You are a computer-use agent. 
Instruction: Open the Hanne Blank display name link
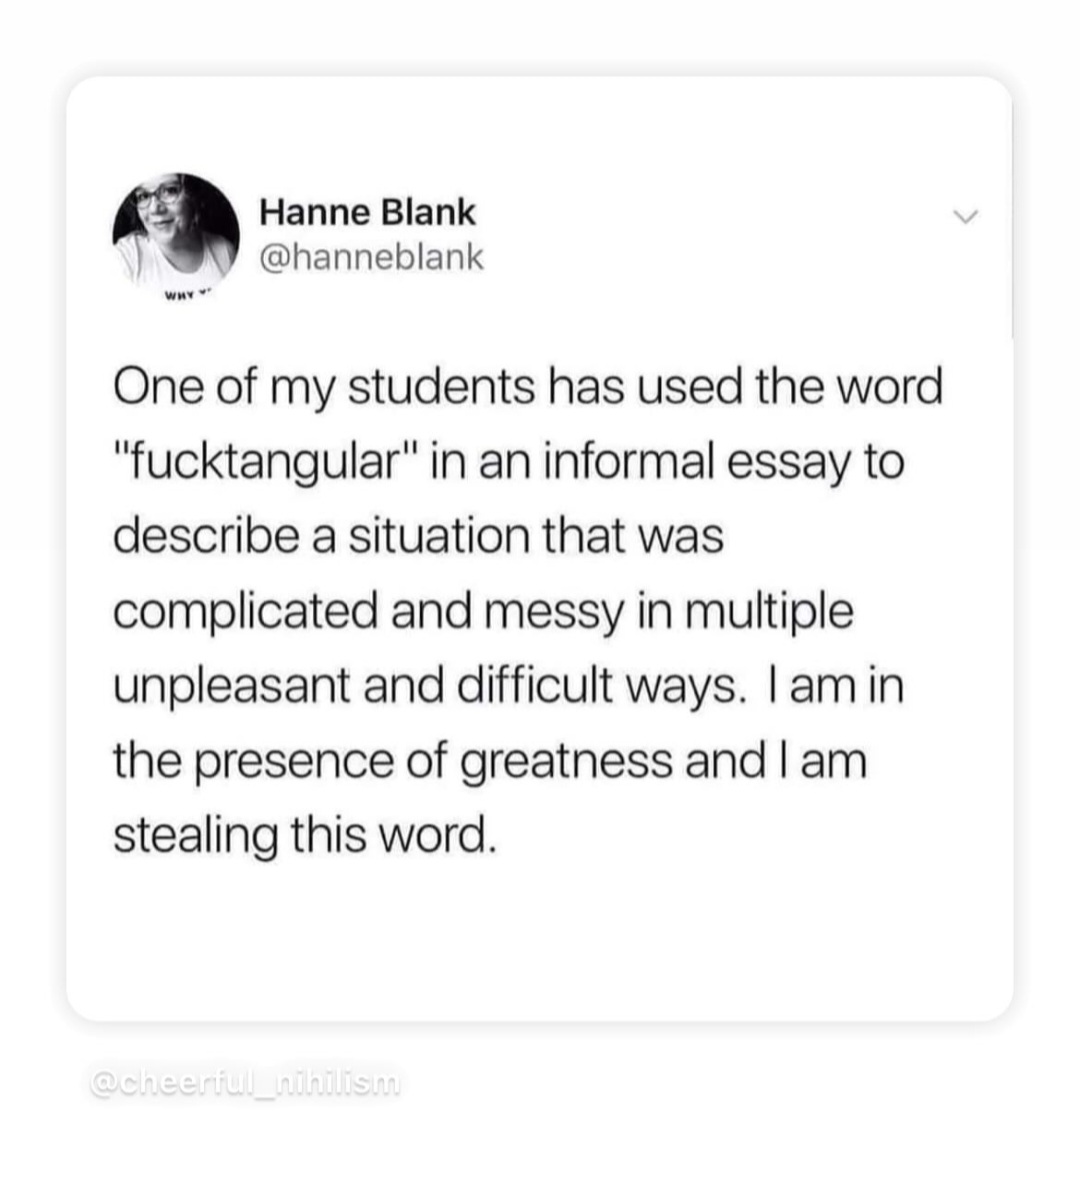point(367,212)
